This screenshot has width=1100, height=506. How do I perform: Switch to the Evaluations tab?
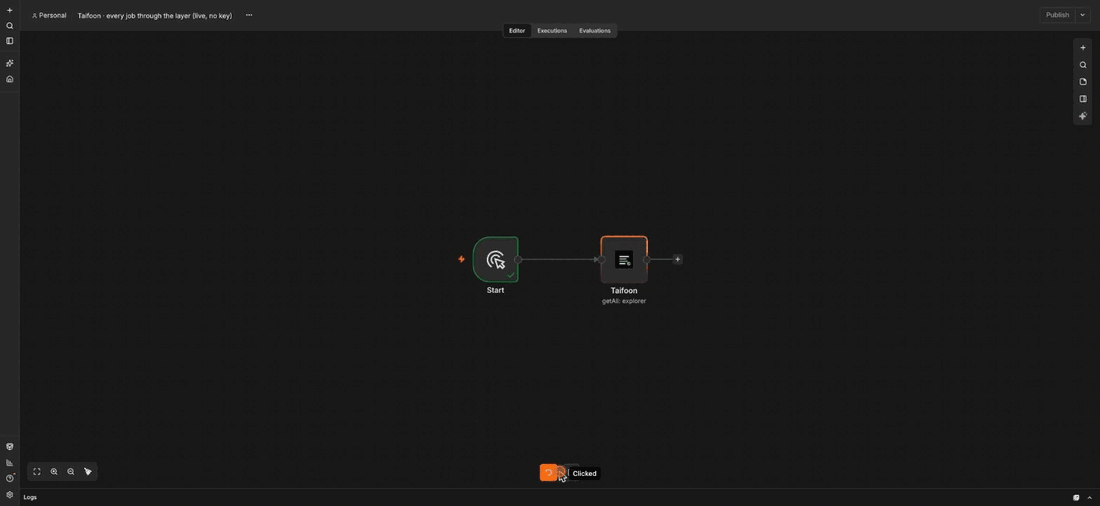[x=595, y=31]
